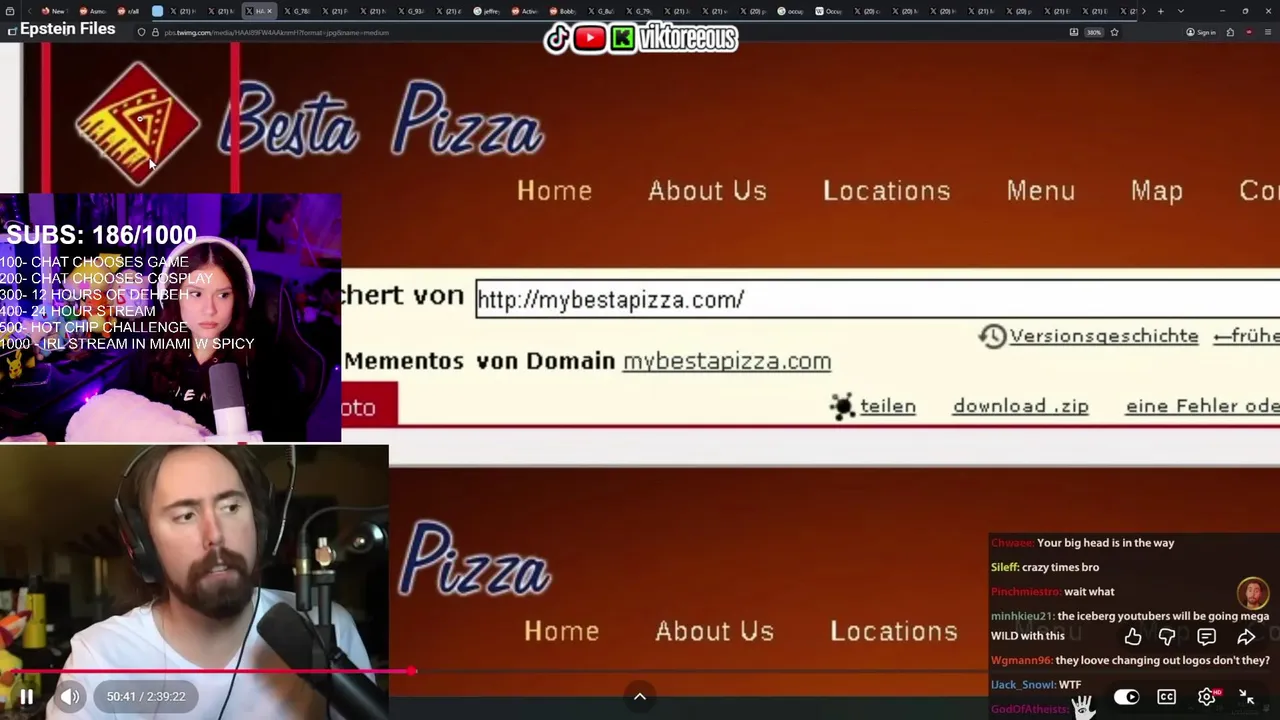Toggle the autoplay switch
Image resolution: width=1280 pixels, height=720 pixels.
[1126, 697]
